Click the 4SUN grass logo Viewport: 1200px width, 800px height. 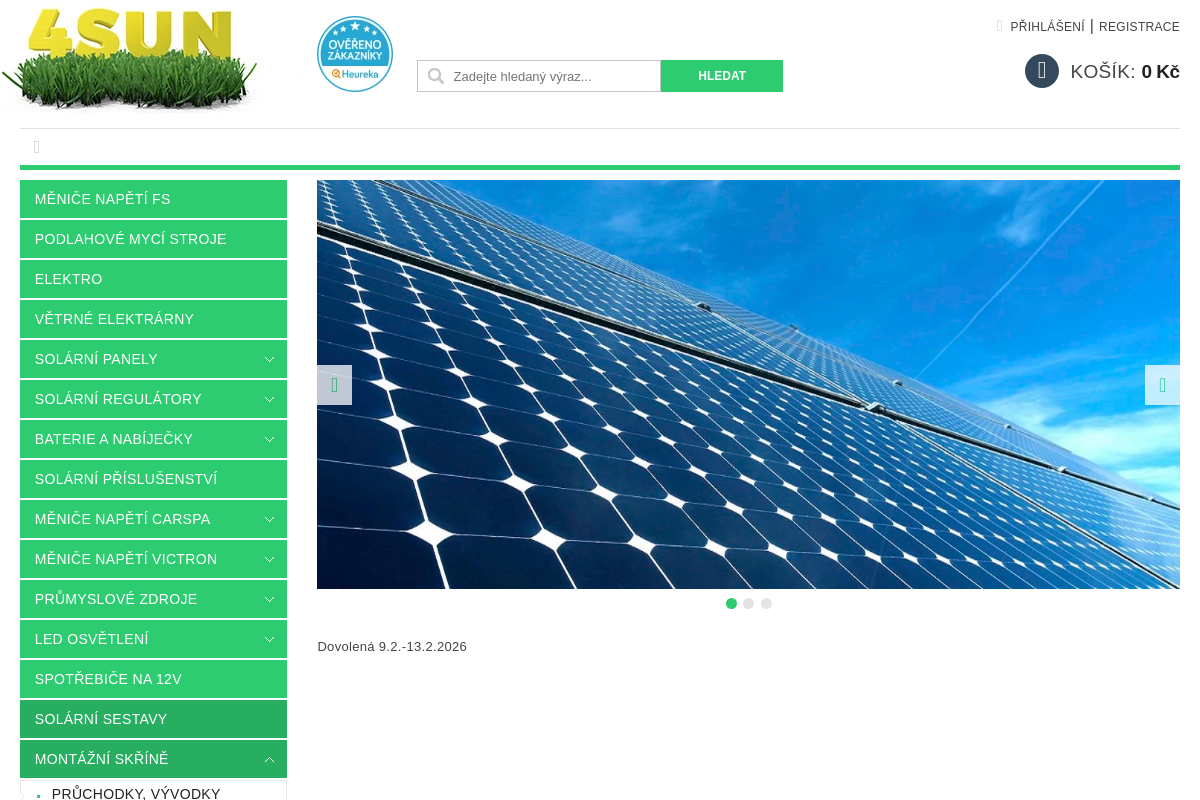[130, 58]
